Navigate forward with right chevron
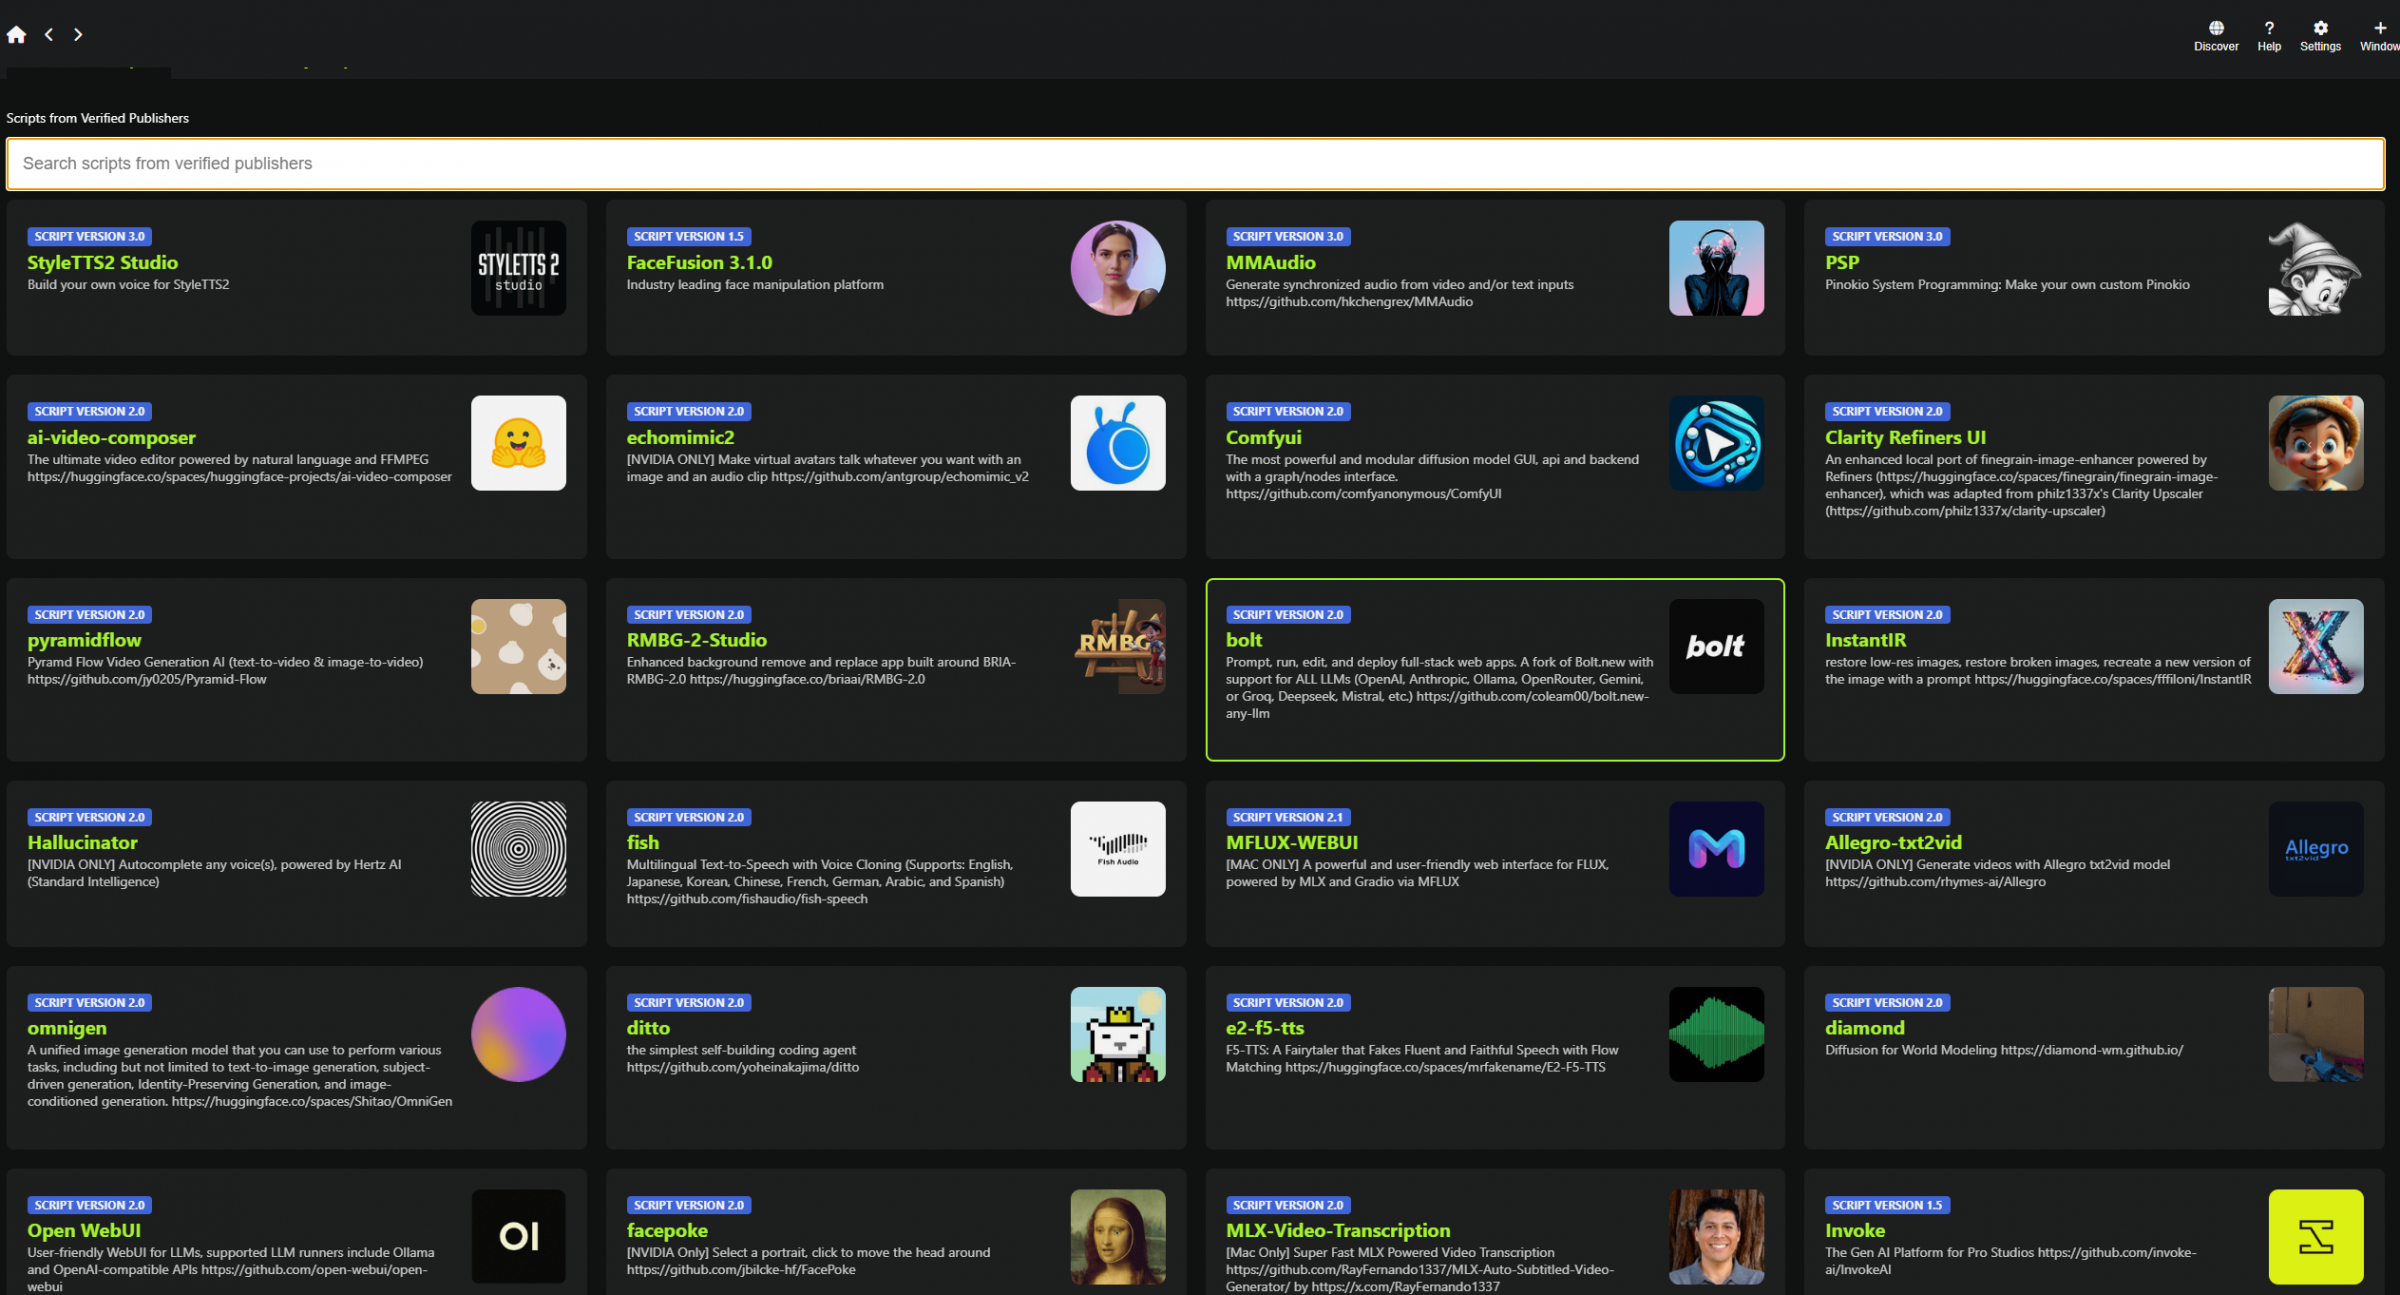 [78, 35]
